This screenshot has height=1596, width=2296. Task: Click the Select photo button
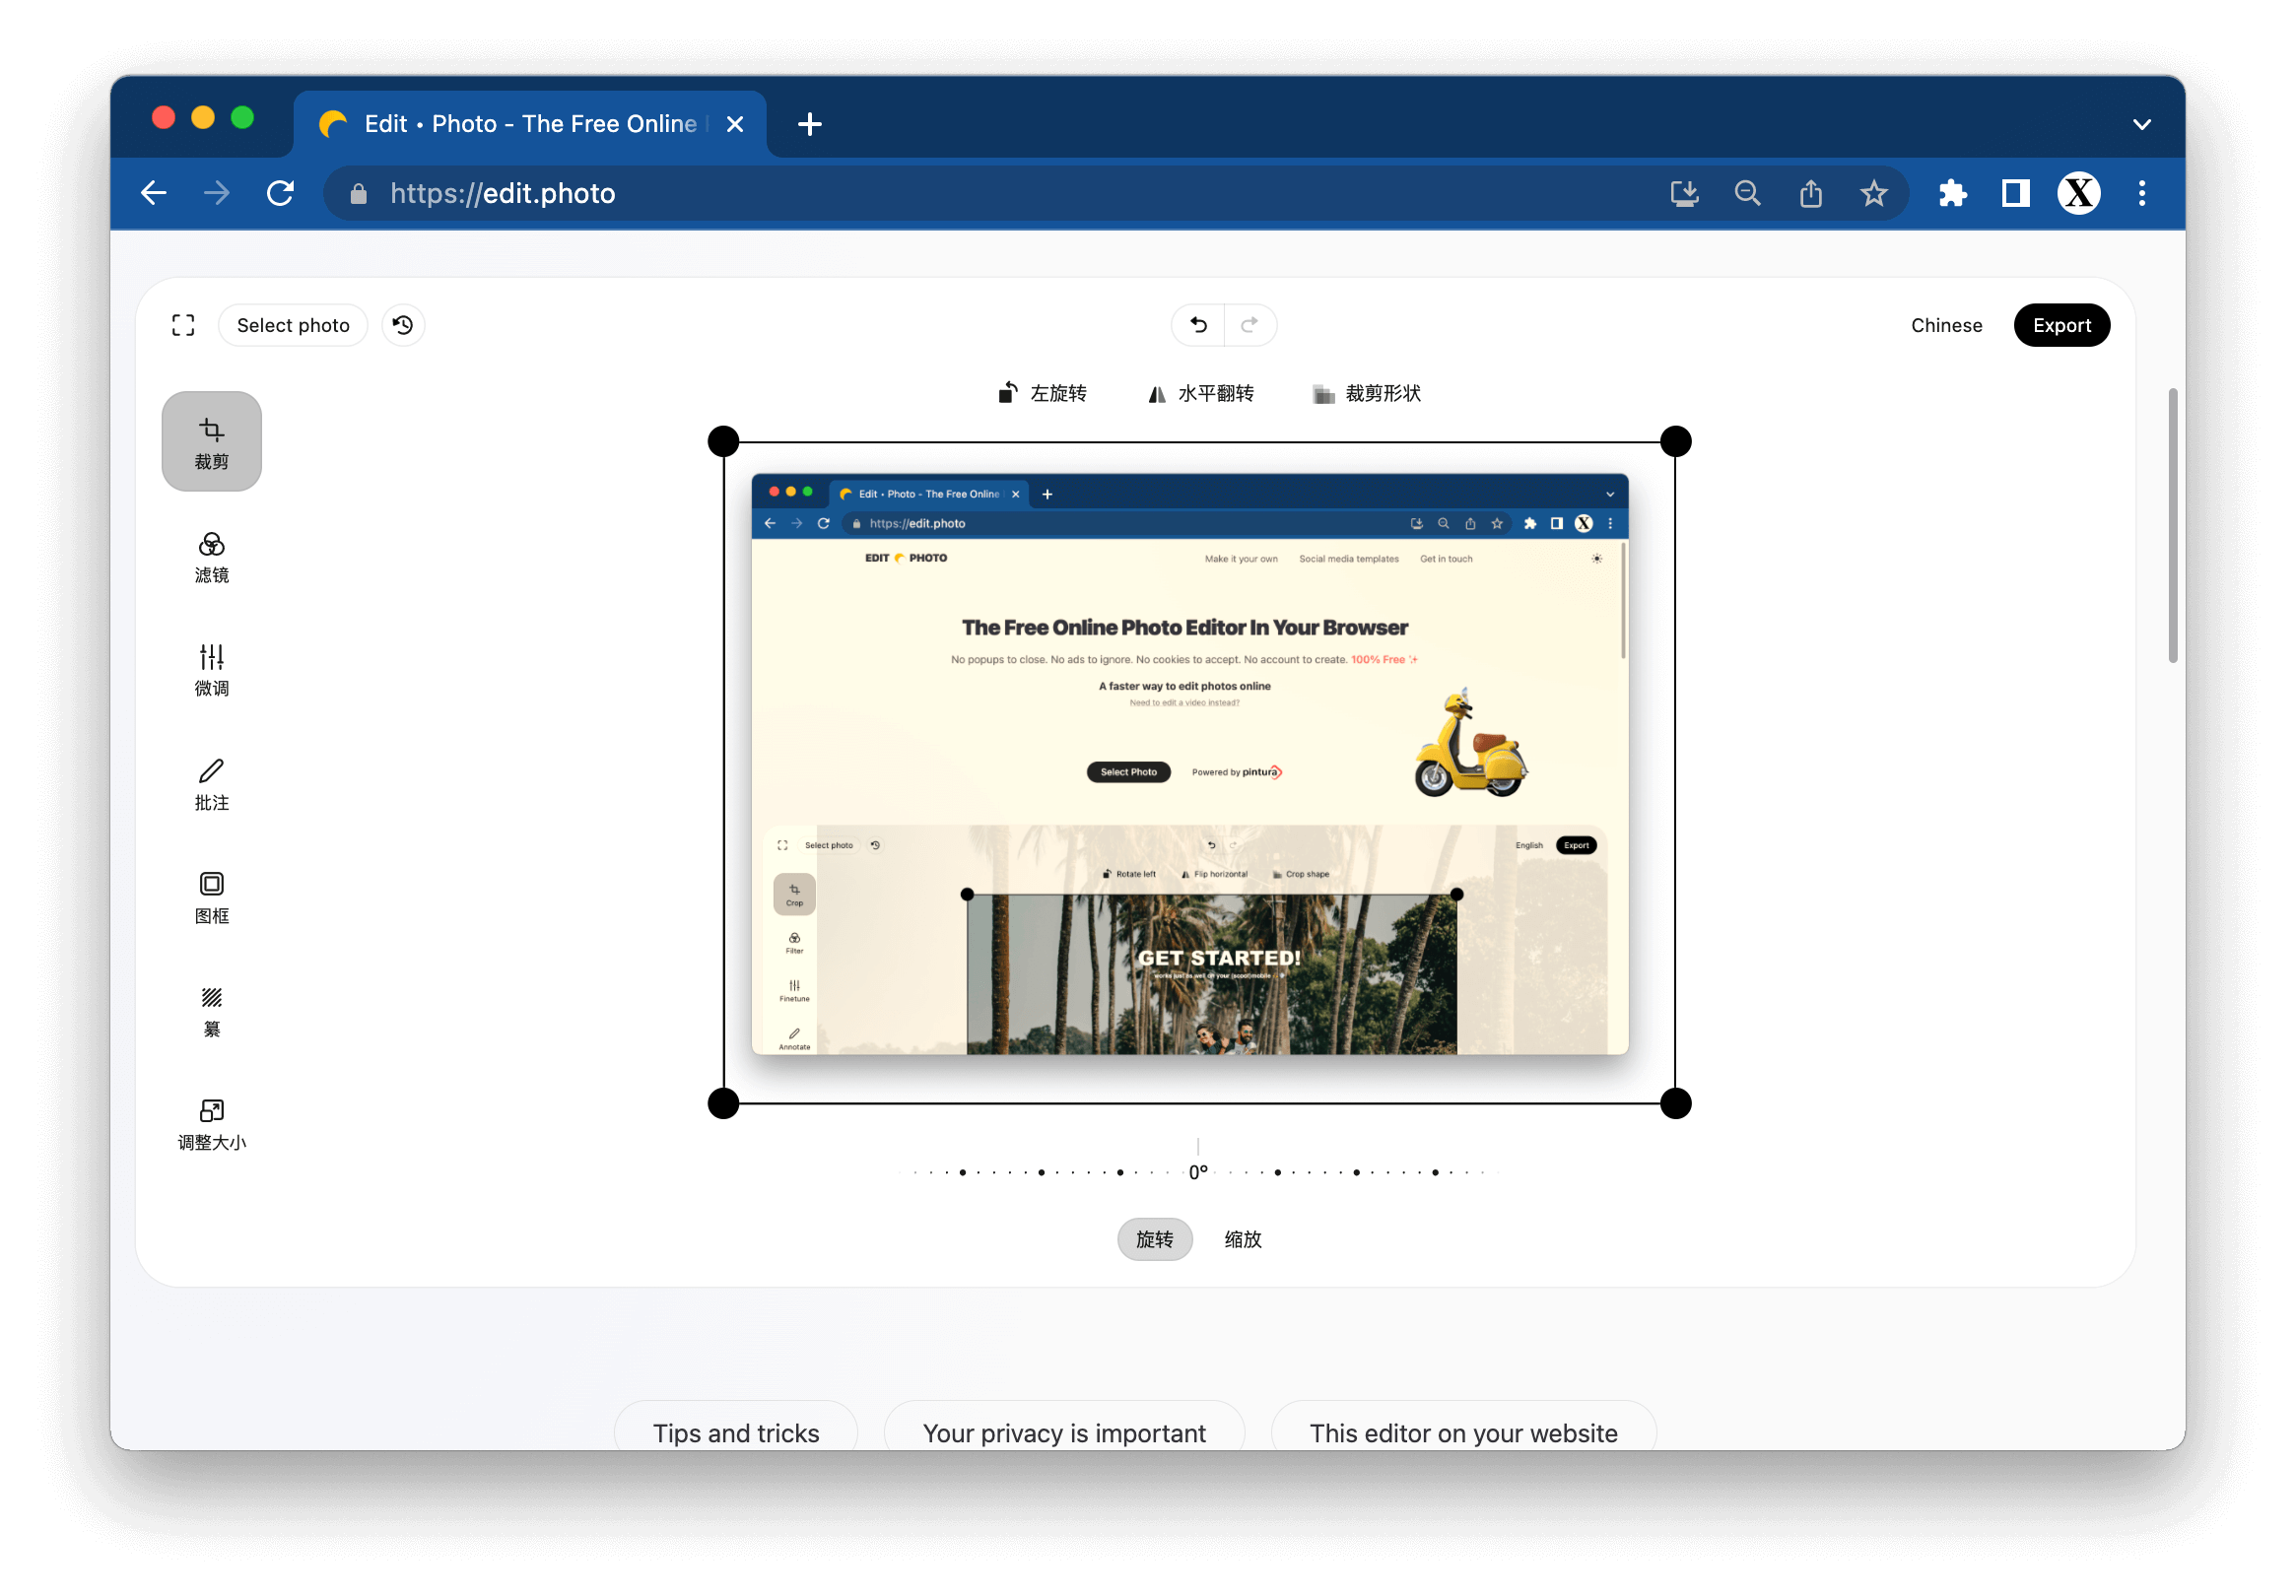pos(293,325)
